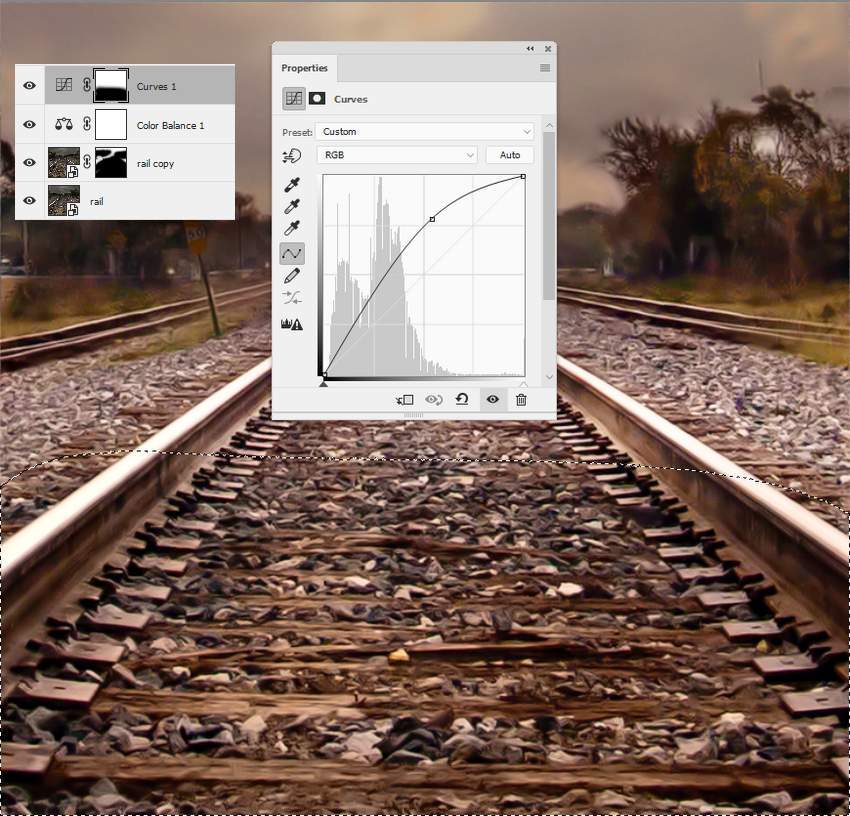Screen dimensions: 850x816
Task: Delete the adjustment layer with trash icon
Action: pyautogui.click(x=521, y=399)
